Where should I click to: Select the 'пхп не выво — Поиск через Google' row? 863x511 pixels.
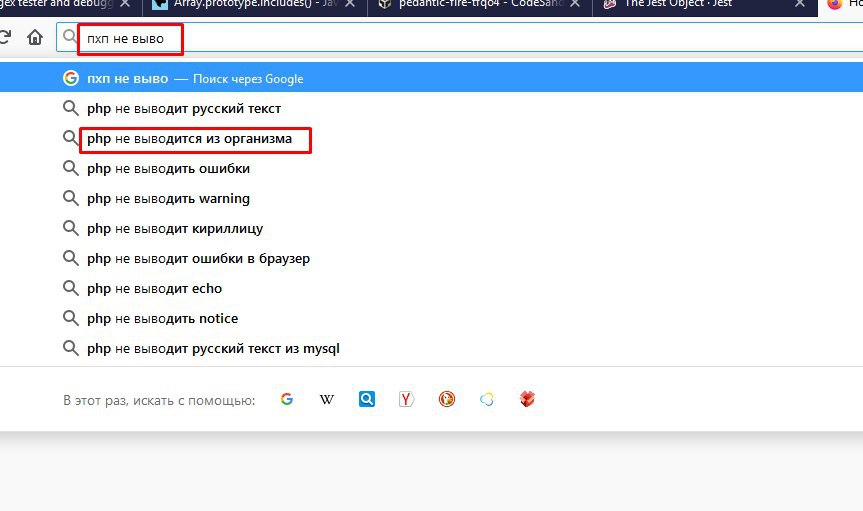click(x=432, y=78)
